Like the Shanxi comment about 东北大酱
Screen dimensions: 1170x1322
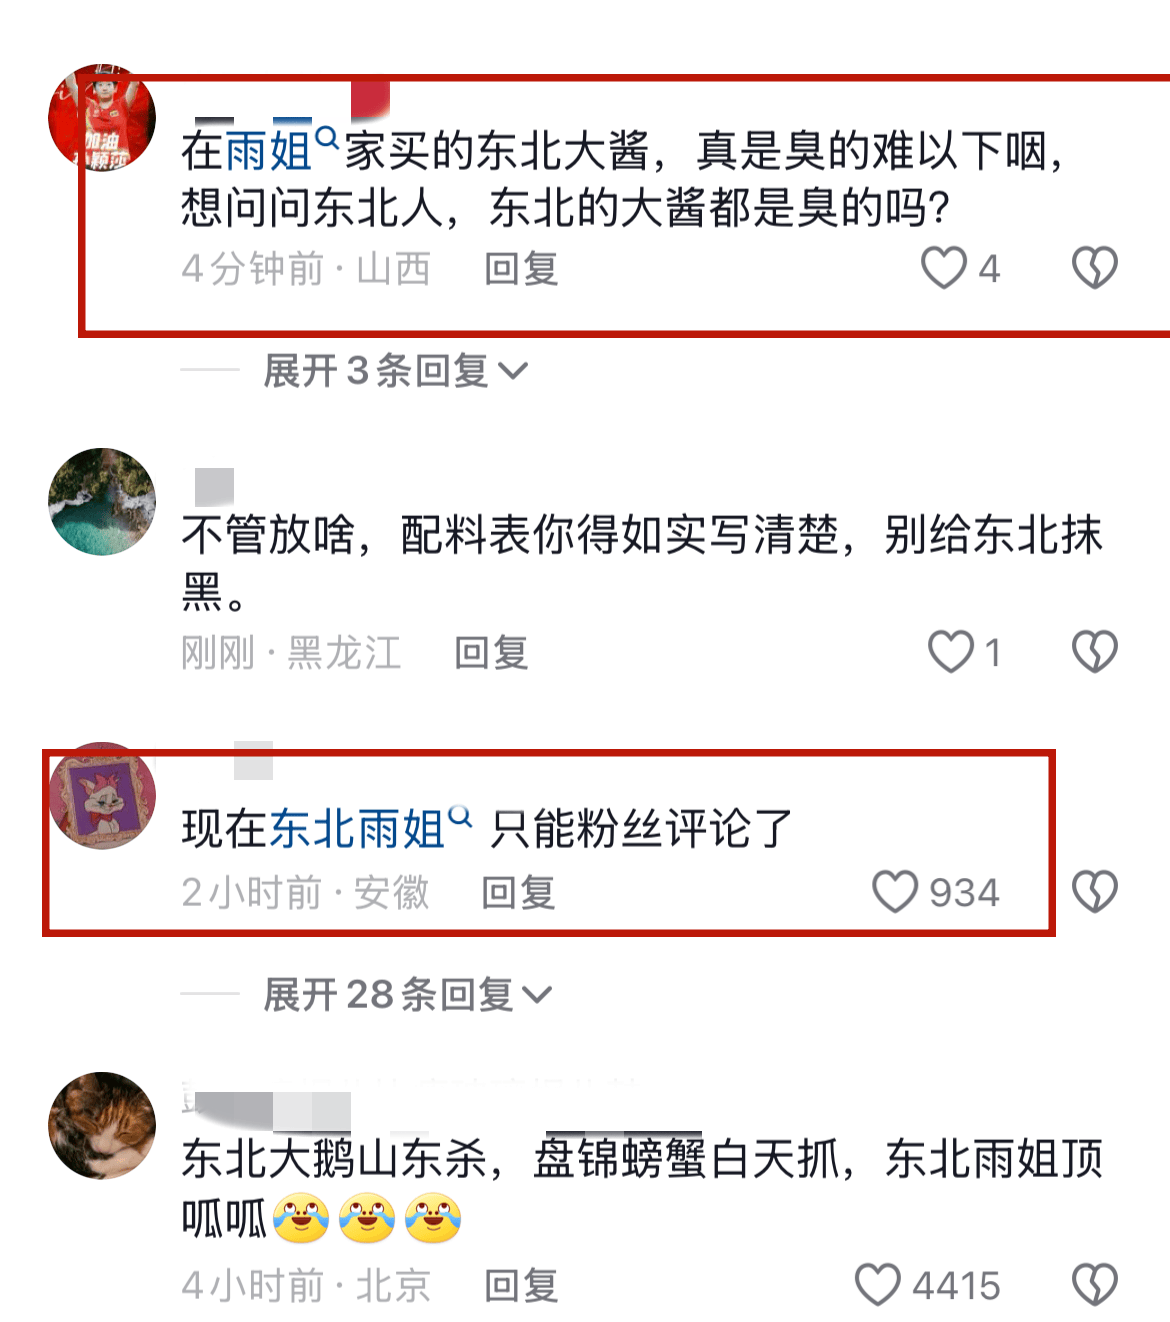pyautogui.click(x=943, y=268)
